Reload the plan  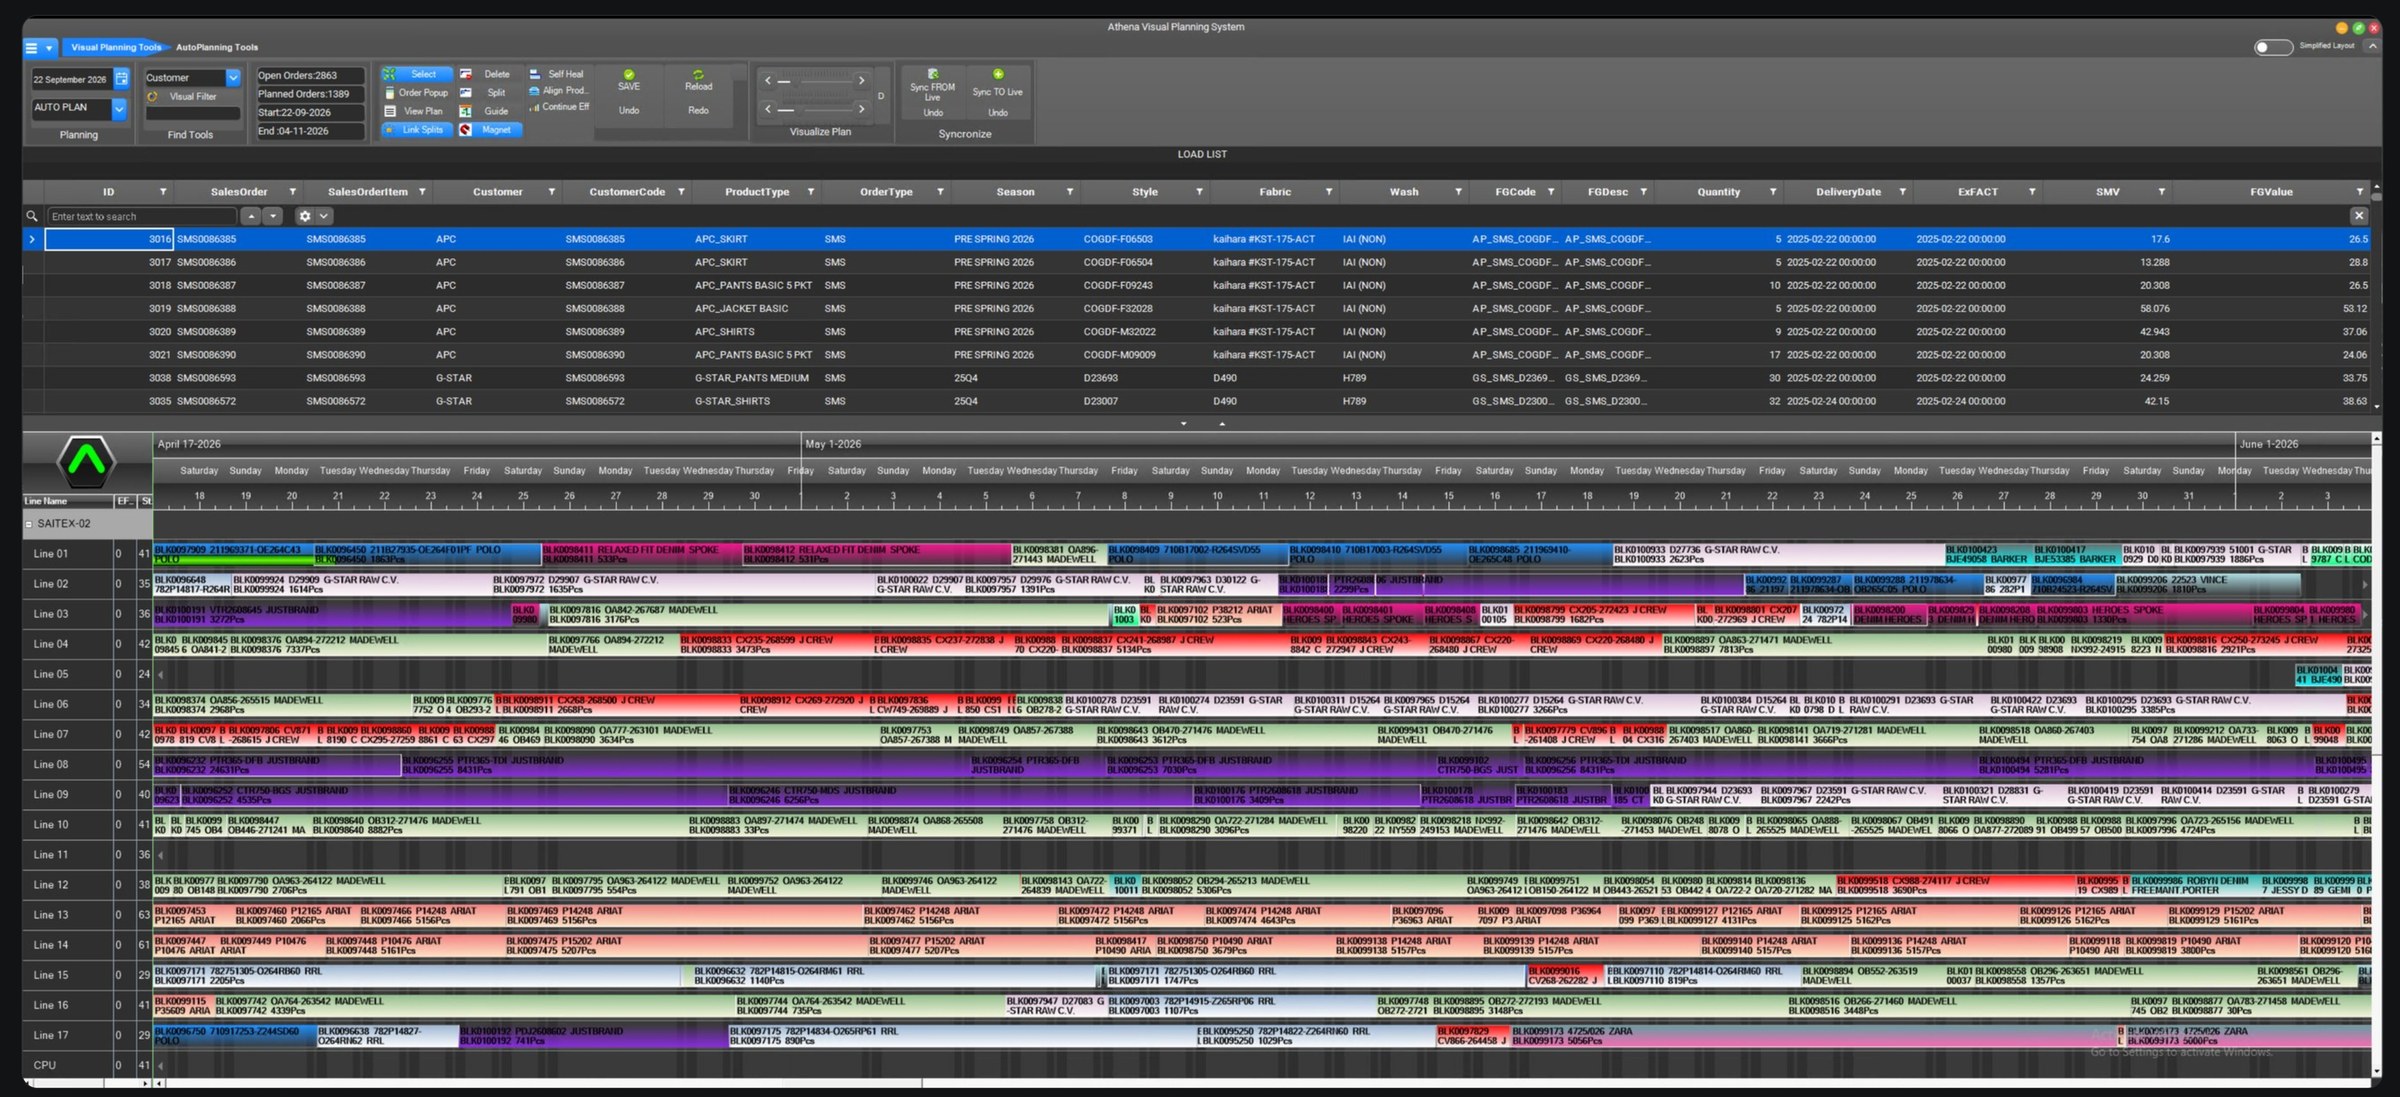698,80
